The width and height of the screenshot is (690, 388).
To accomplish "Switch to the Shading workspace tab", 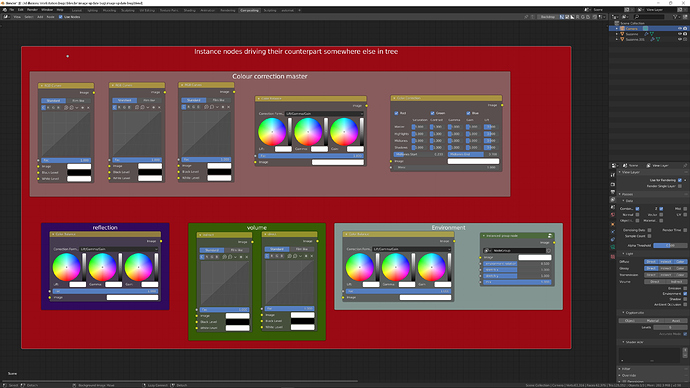I will pyautogui.click(x=190, y=10).
